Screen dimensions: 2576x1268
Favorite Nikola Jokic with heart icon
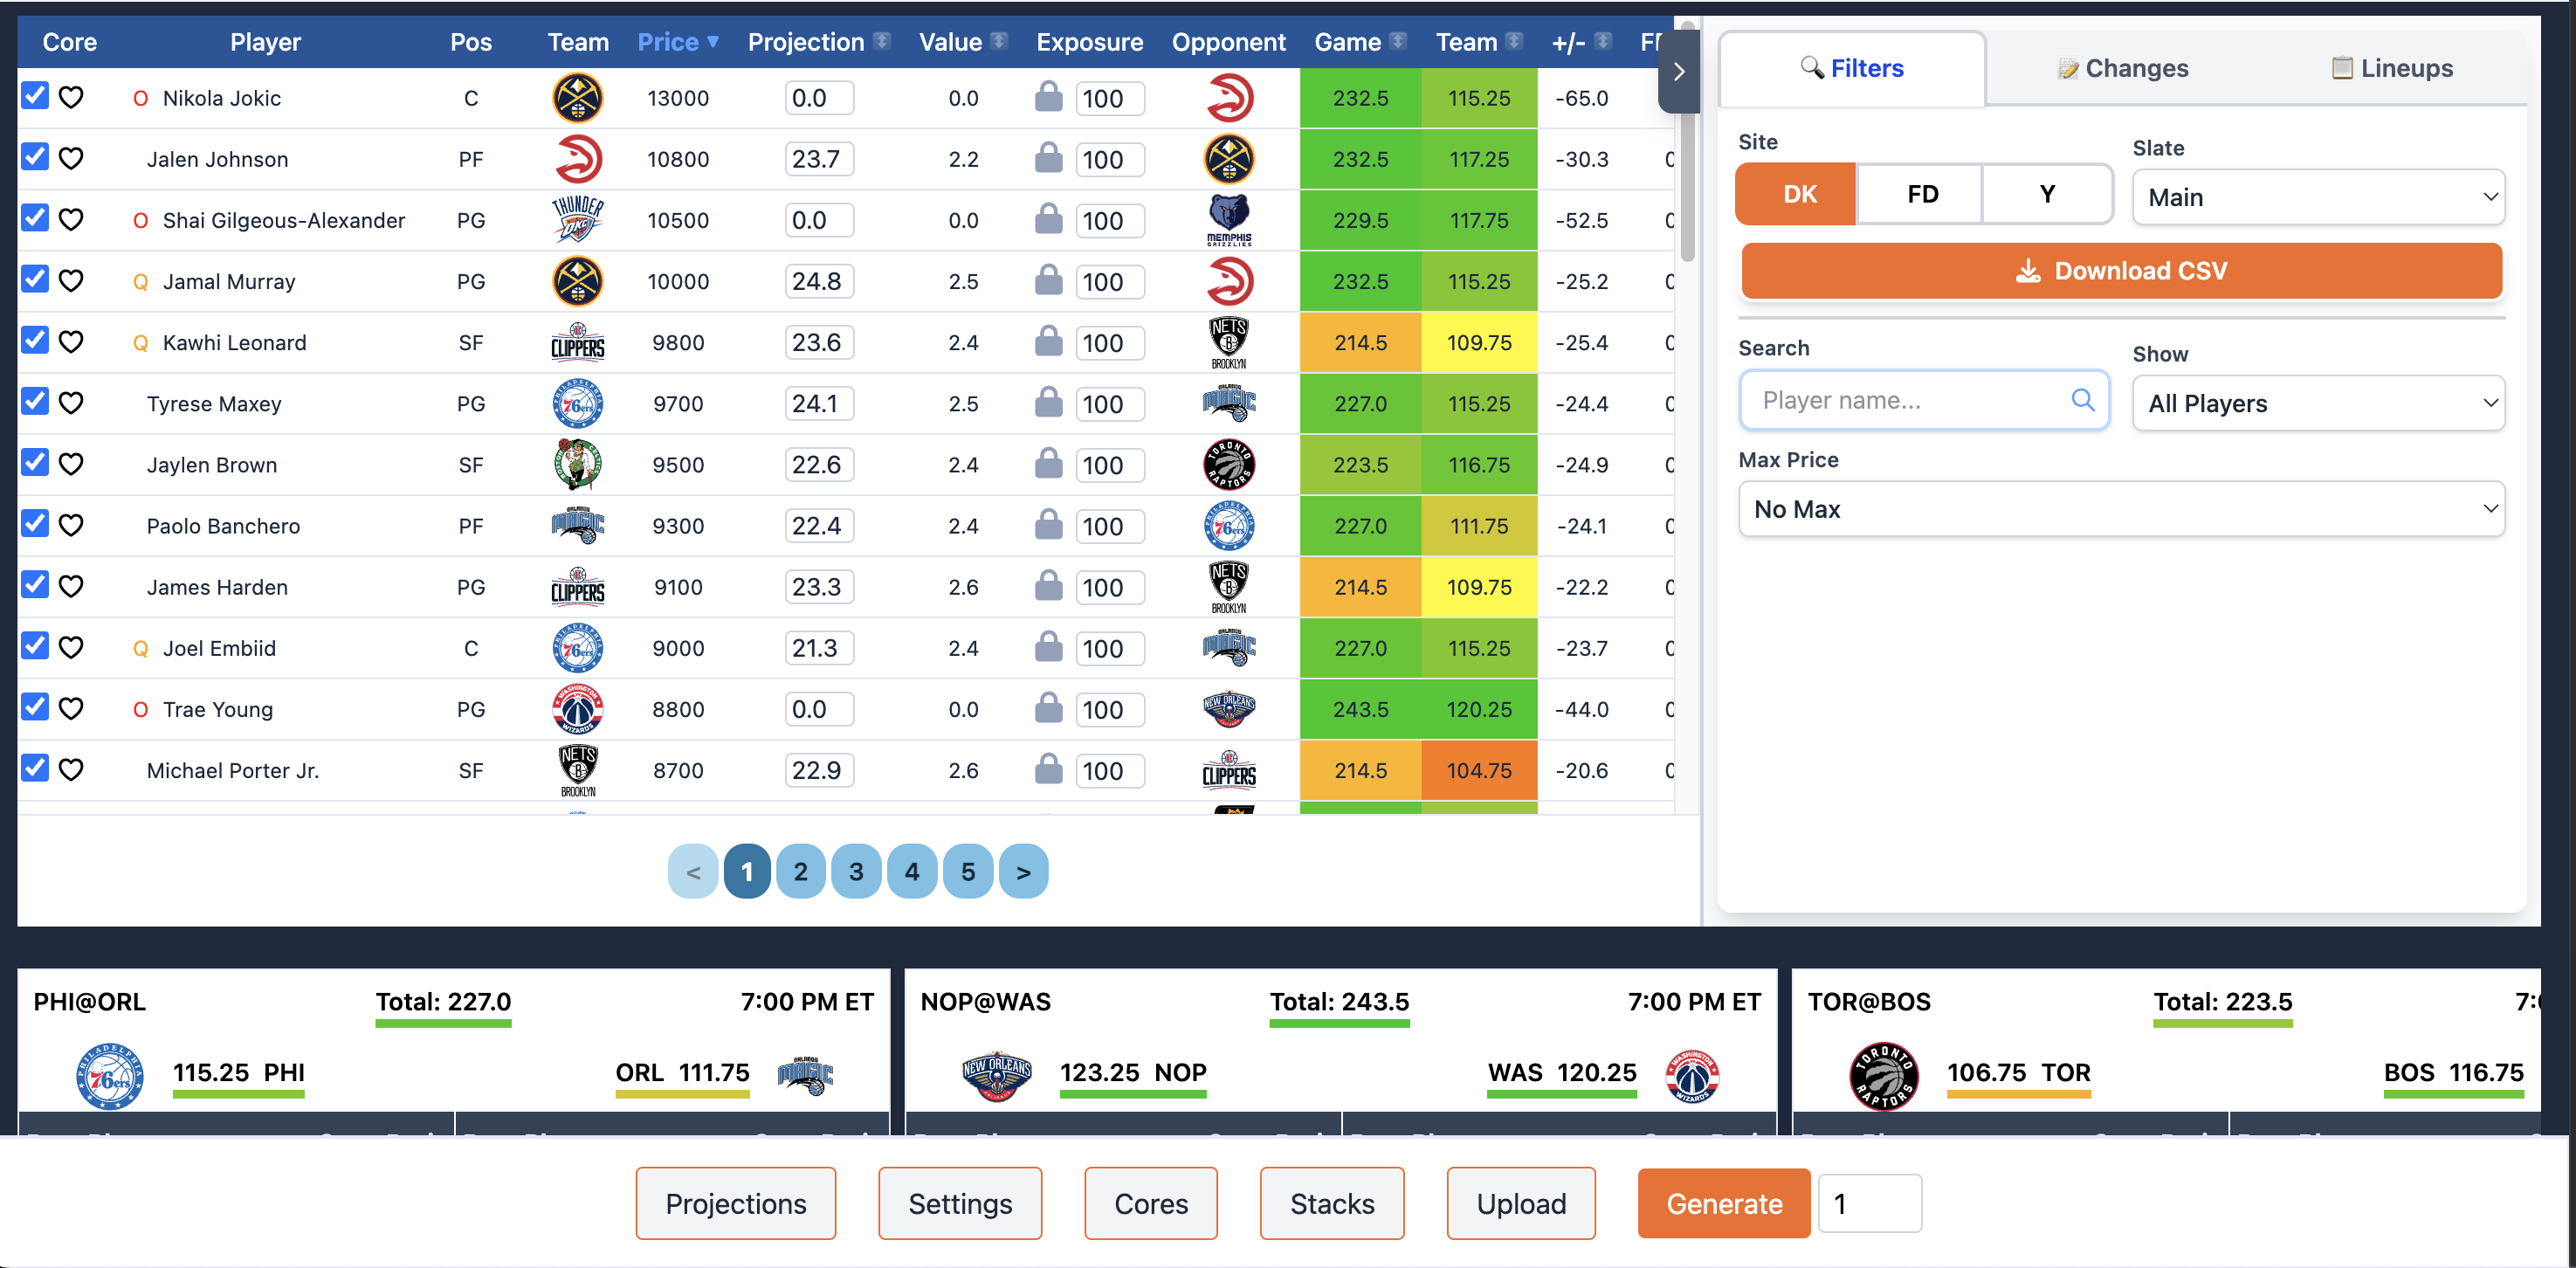tap(71, 97)
